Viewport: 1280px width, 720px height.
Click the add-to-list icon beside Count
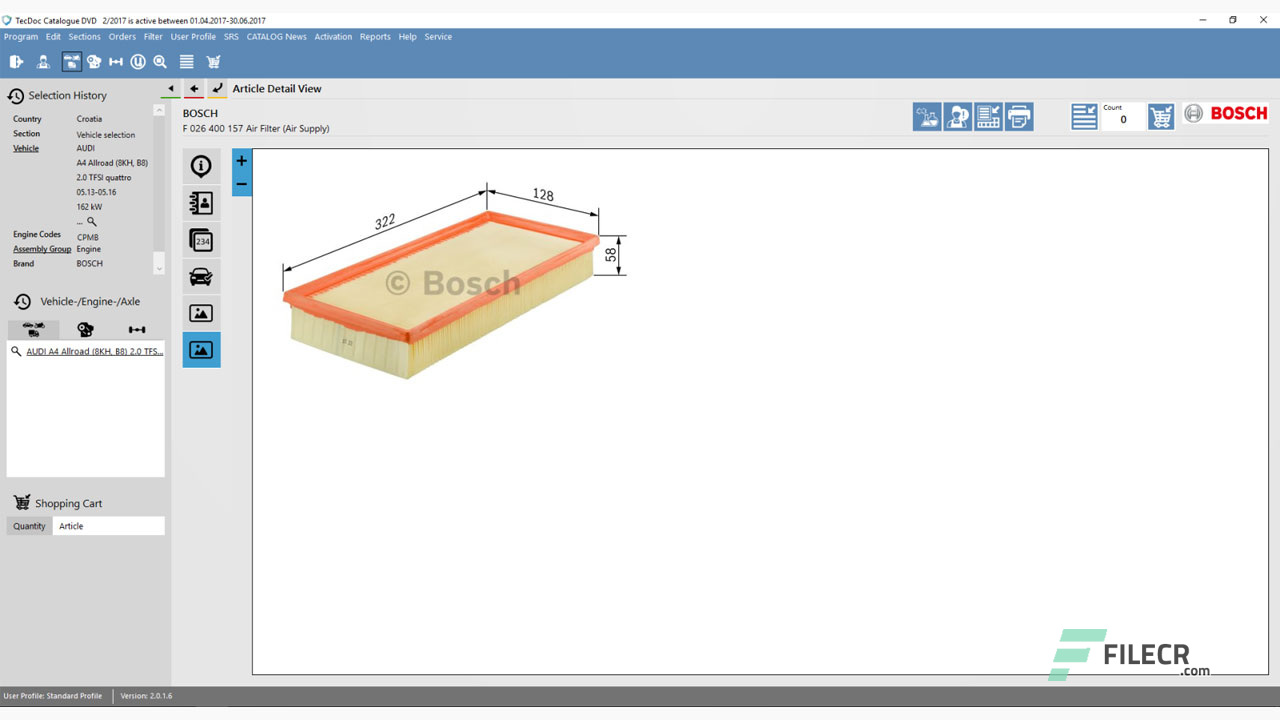(1085, 117)
